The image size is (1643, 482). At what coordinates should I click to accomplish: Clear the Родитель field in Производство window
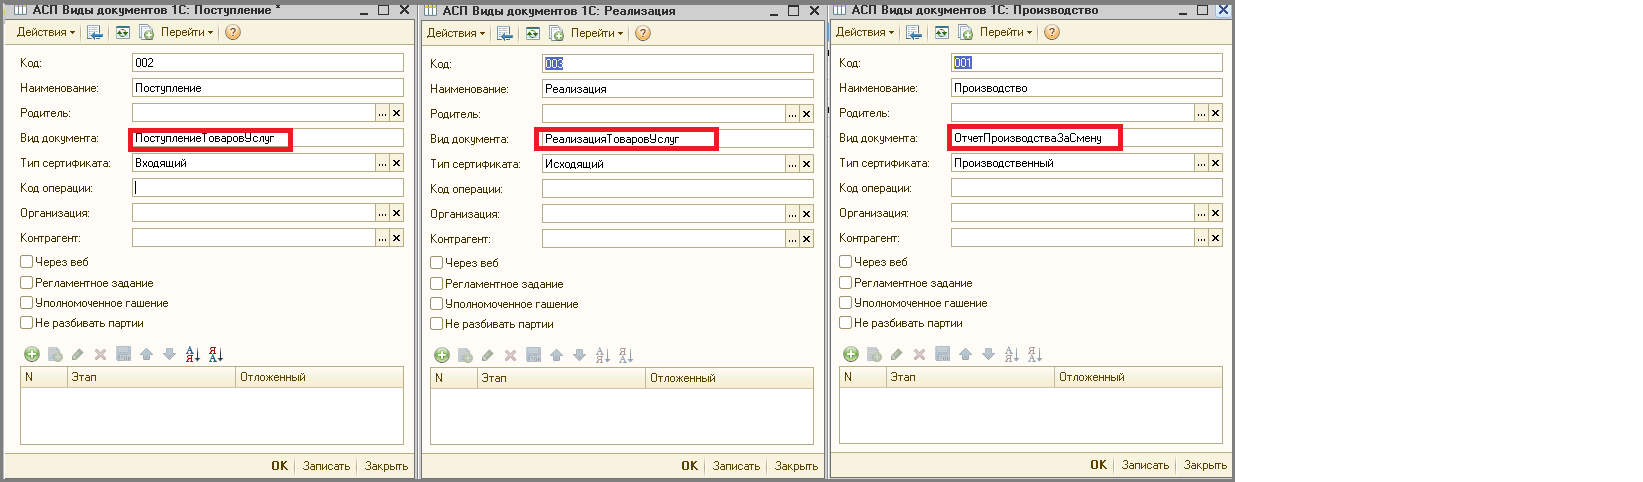1215,113
